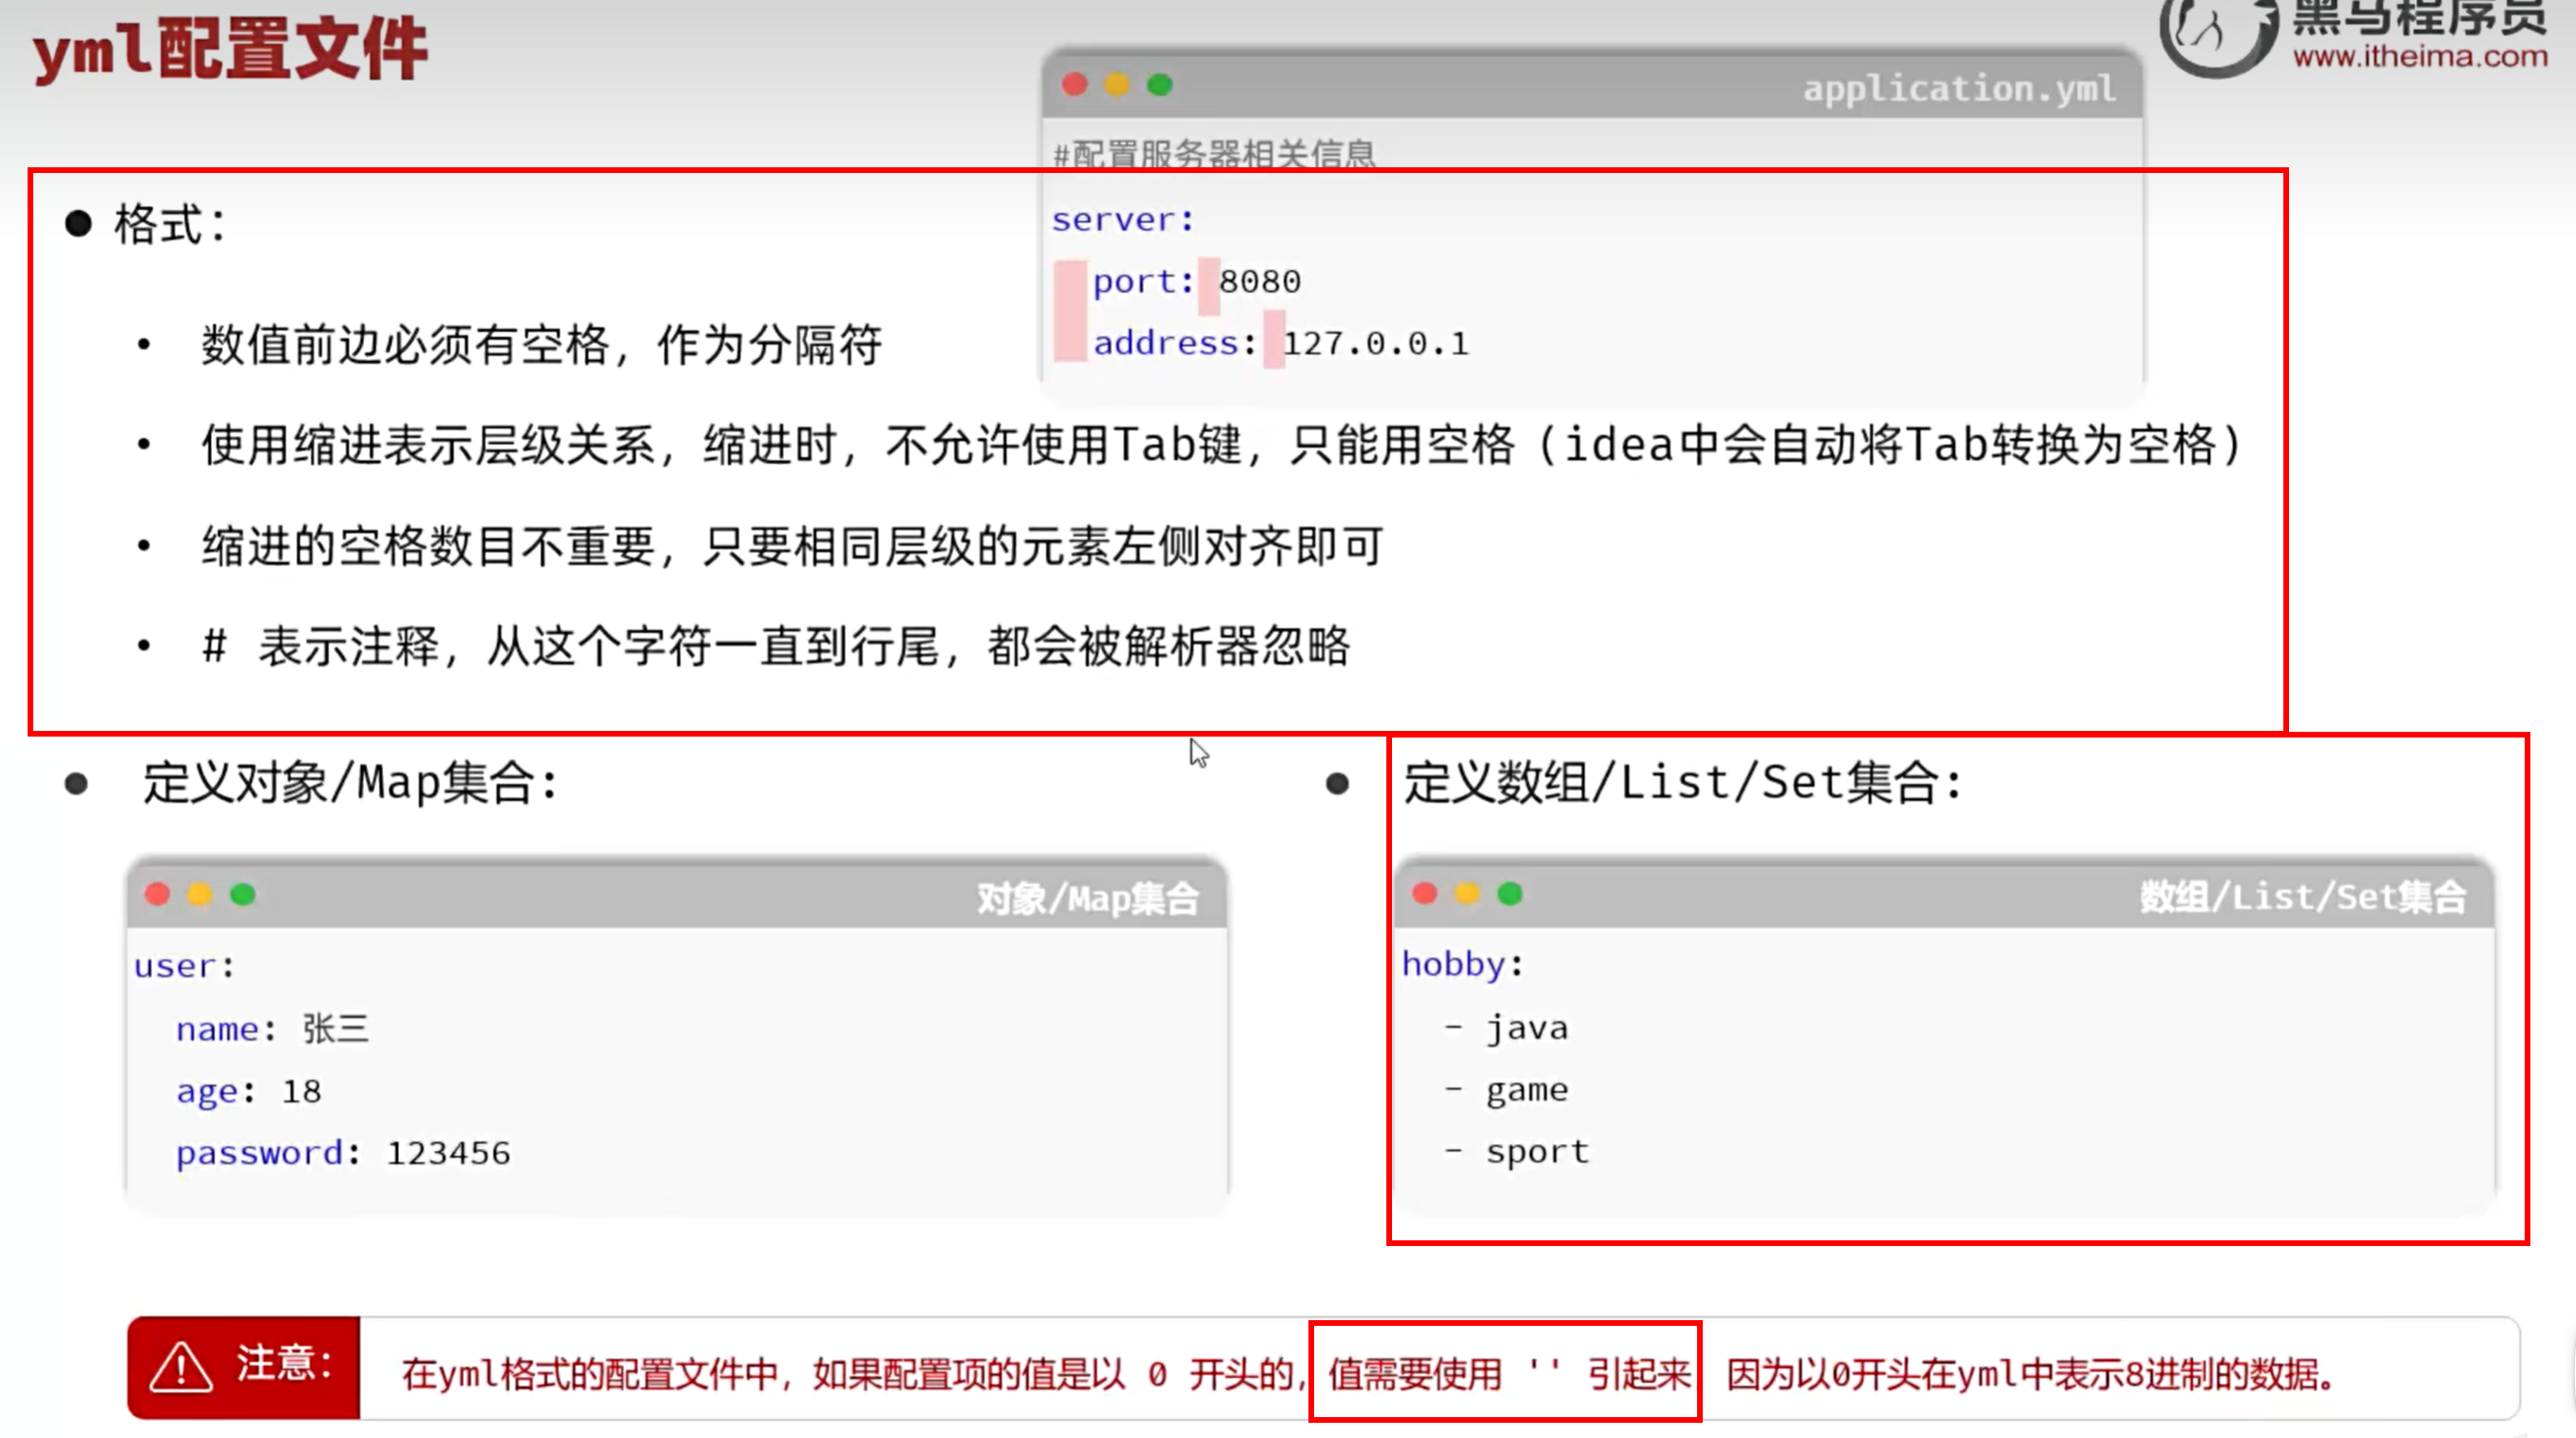
Task: Click the red dot in 对象/Map集合 window
Action: [157, 894]
